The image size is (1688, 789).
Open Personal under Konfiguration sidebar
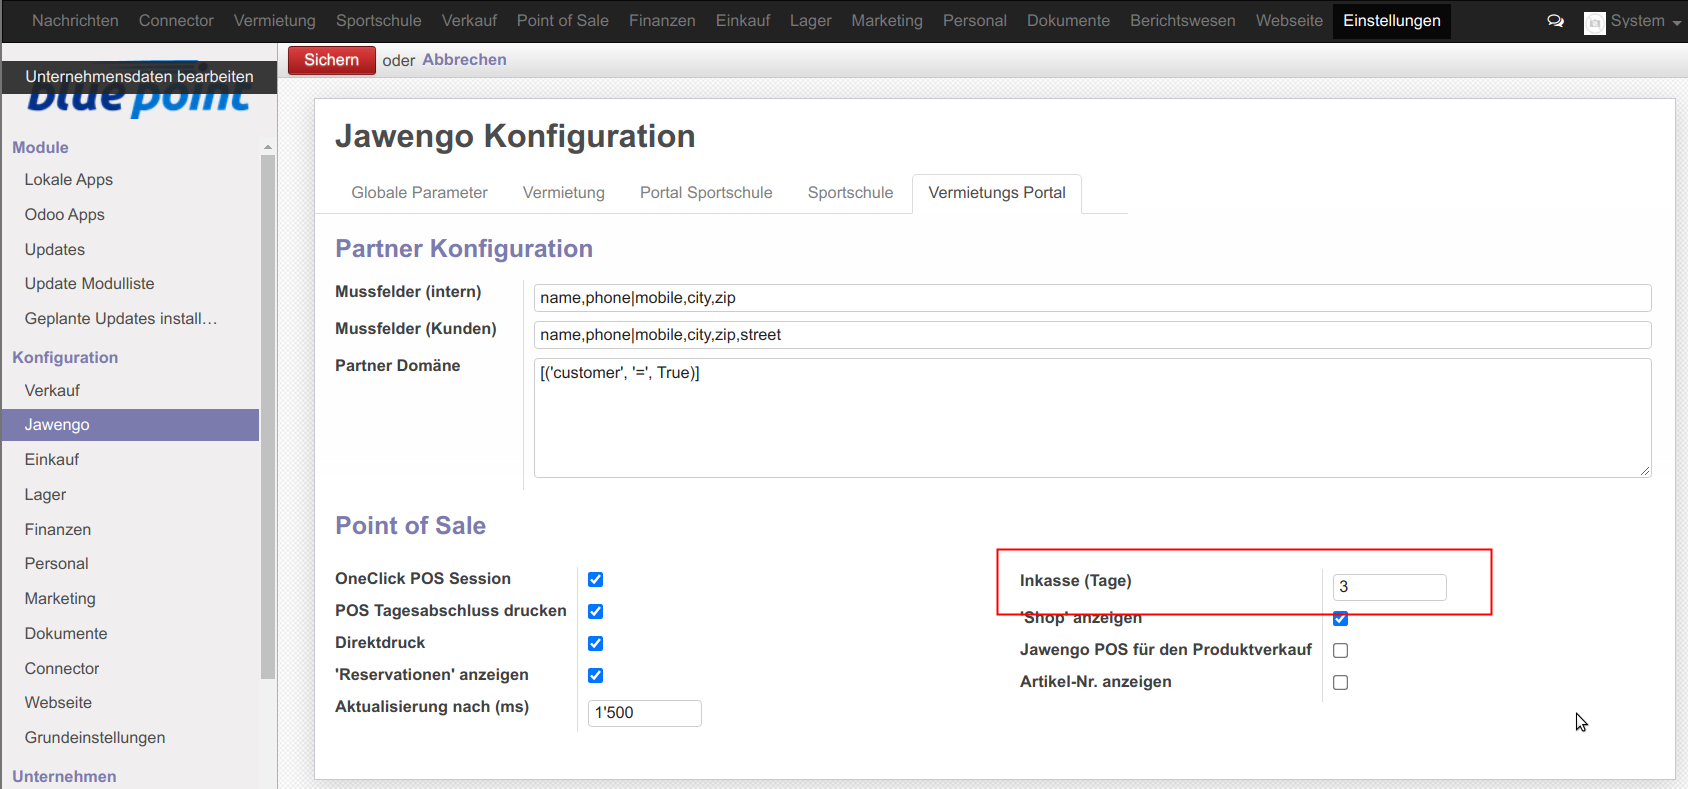[56, 564]
